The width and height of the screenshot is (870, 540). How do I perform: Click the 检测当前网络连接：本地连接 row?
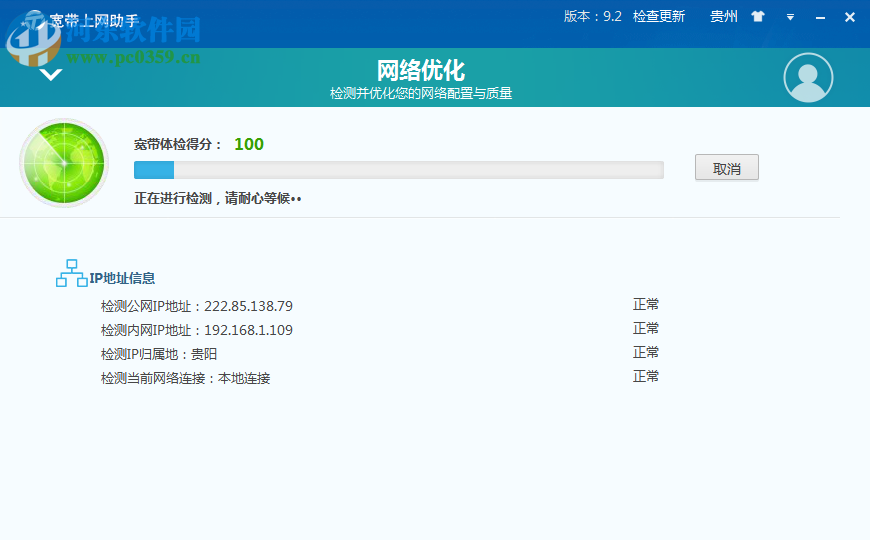click(185, 378)
